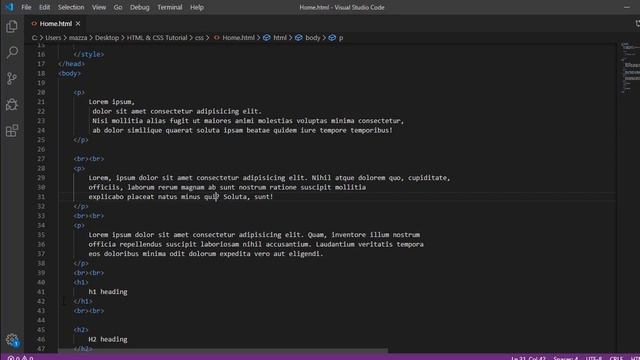640x360 pixels.
Task: Open the View menu
Action: (x=98, y=7)
